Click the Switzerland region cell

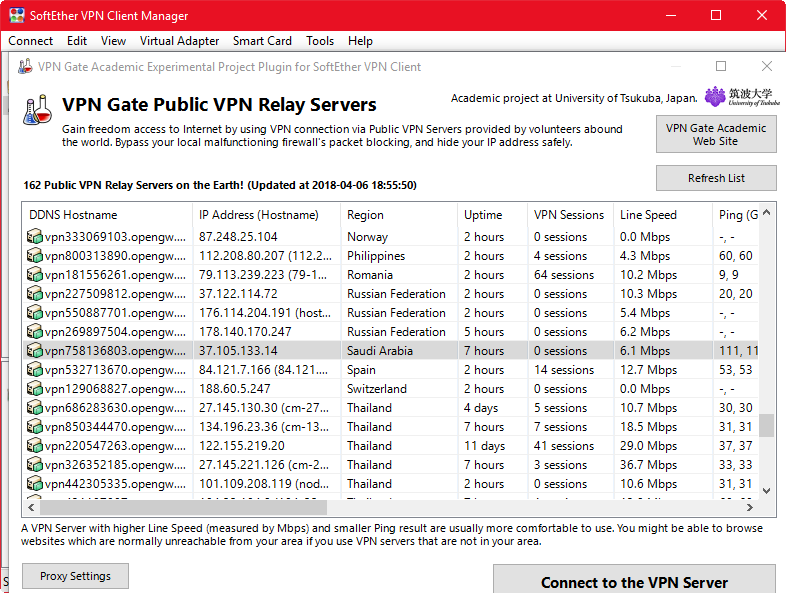coord(377,389)
